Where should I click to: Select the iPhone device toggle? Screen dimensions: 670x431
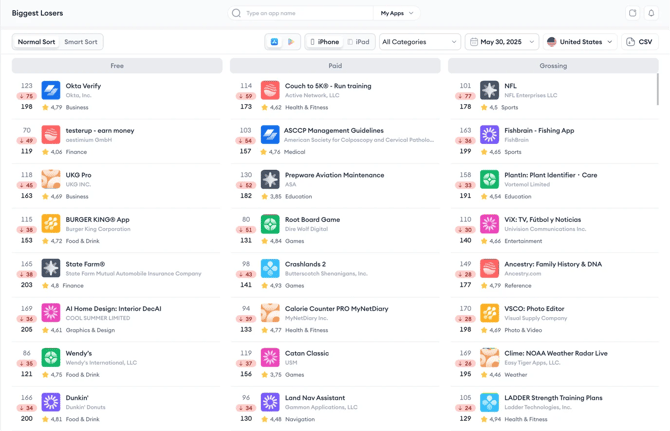[324, 42]
